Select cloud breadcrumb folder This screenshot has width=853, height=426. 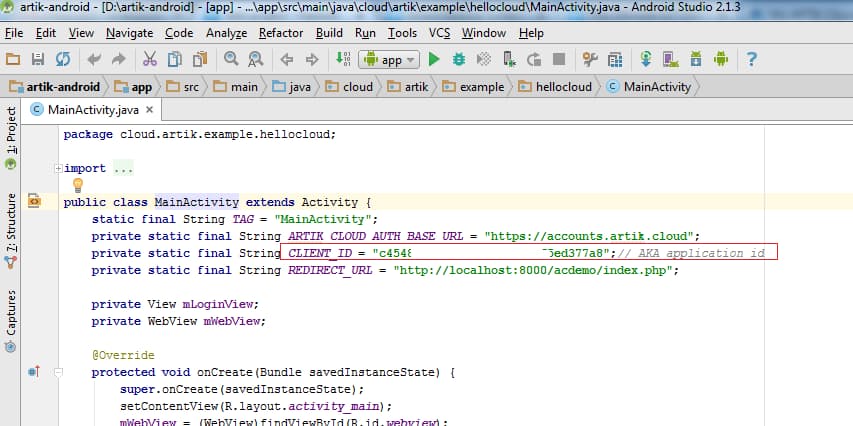click(349, 87)
